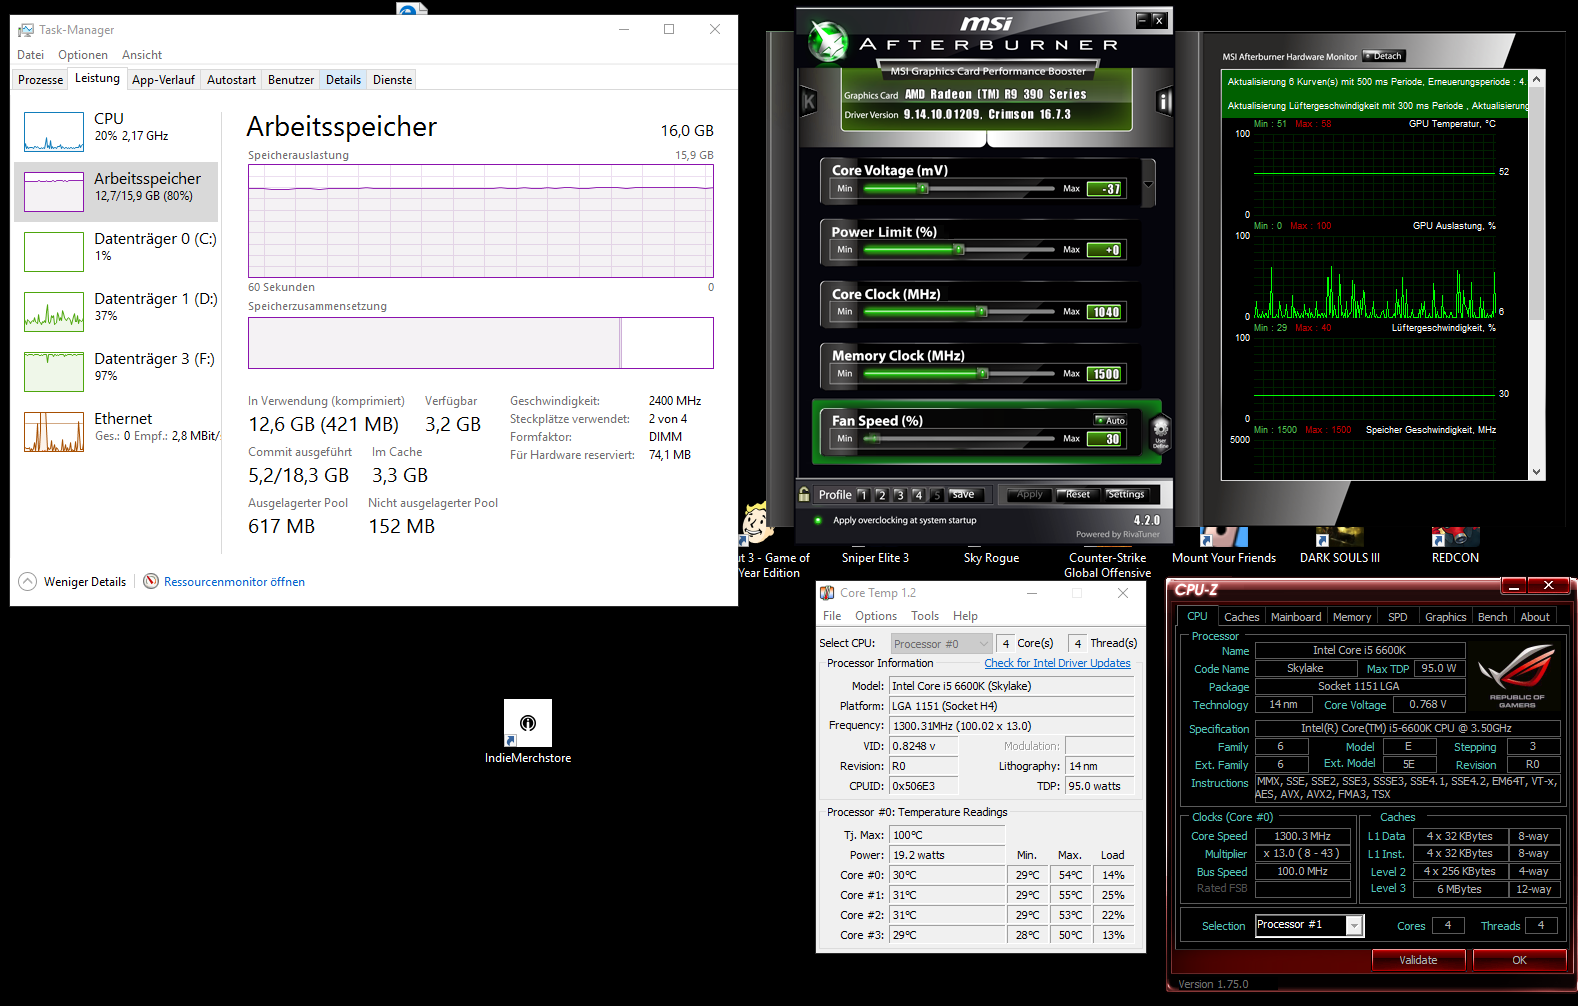The width and height of the screenshot is (1578, 1006).
Task: Switch to the Benutzer tab
Action: 291,80
